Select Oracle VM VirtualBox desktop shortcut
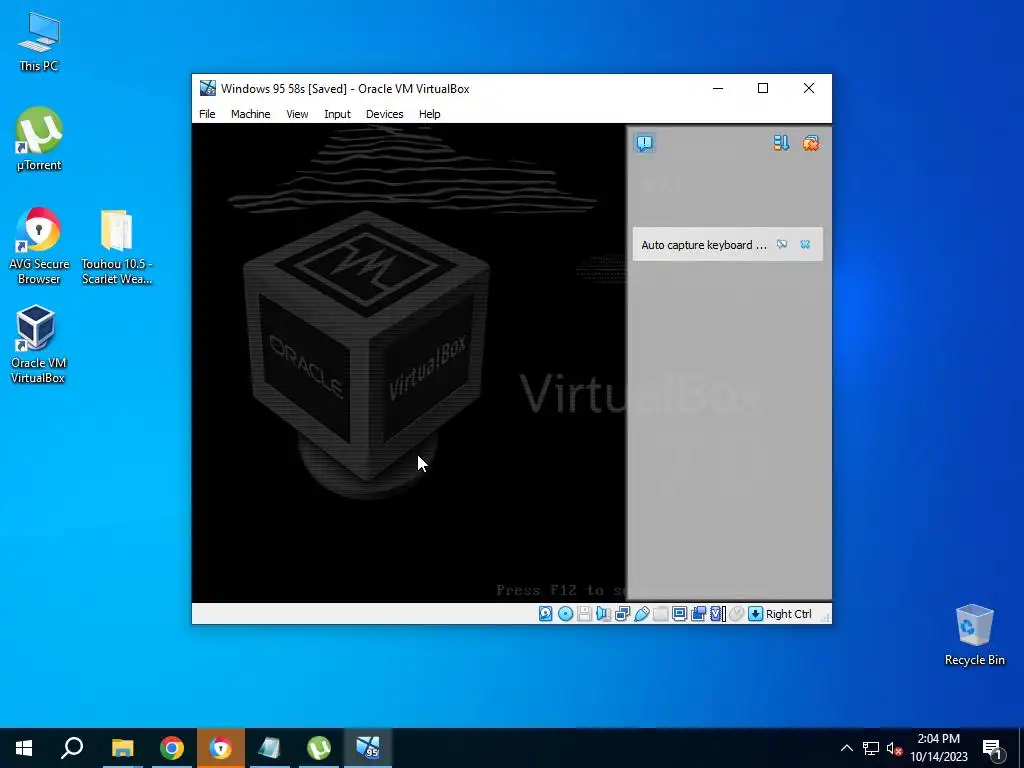 [37, 344]
